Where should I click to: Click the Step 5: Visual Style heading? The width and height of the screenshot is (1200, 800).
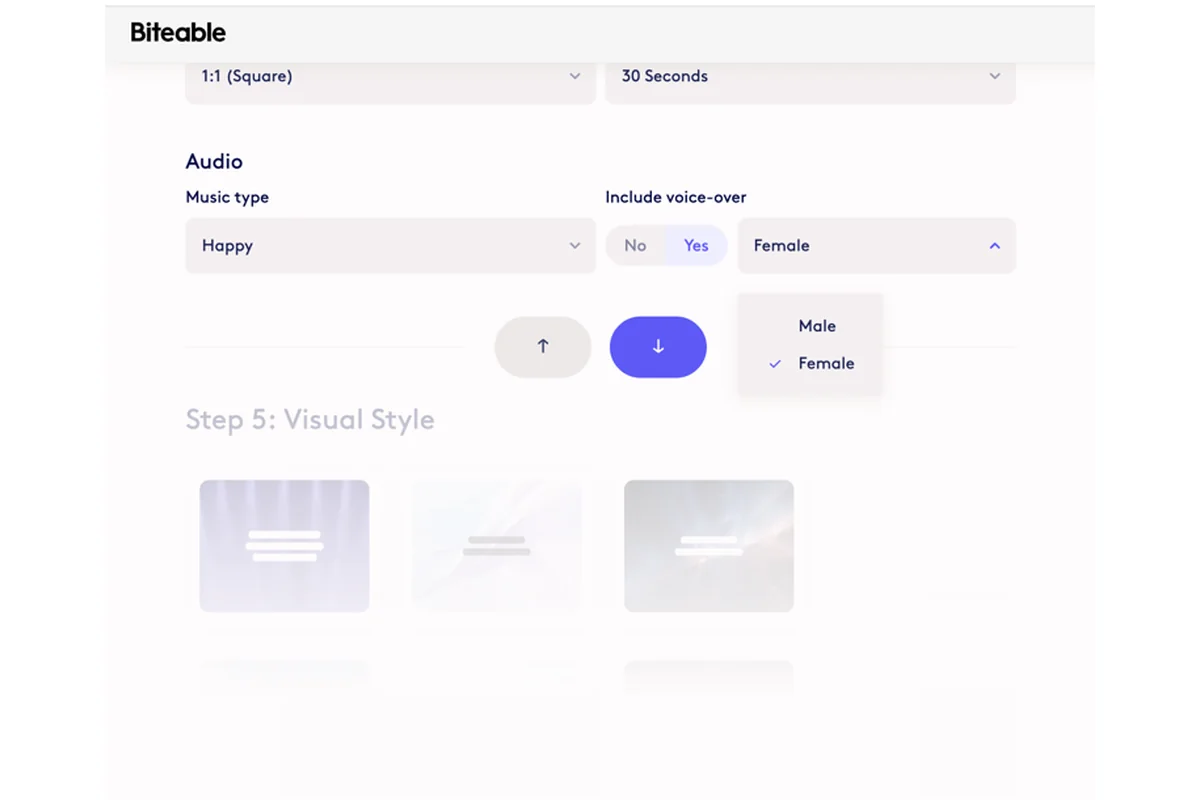(310, 420)
